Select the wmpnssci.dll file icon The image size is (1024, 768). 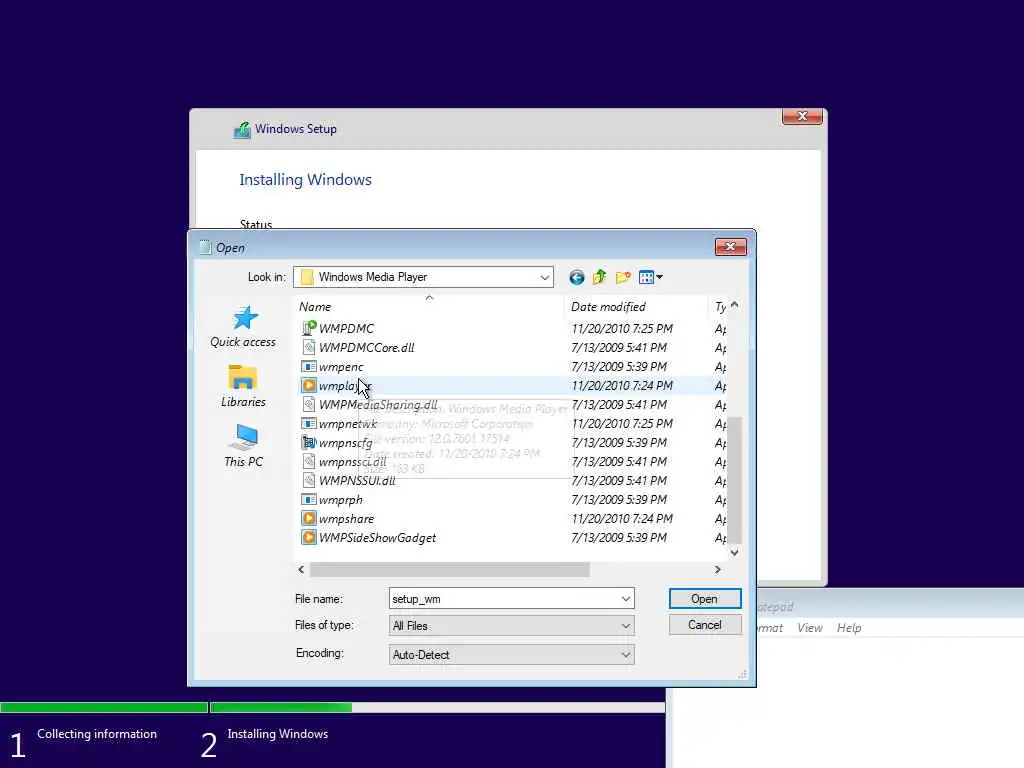coord(309,461)
